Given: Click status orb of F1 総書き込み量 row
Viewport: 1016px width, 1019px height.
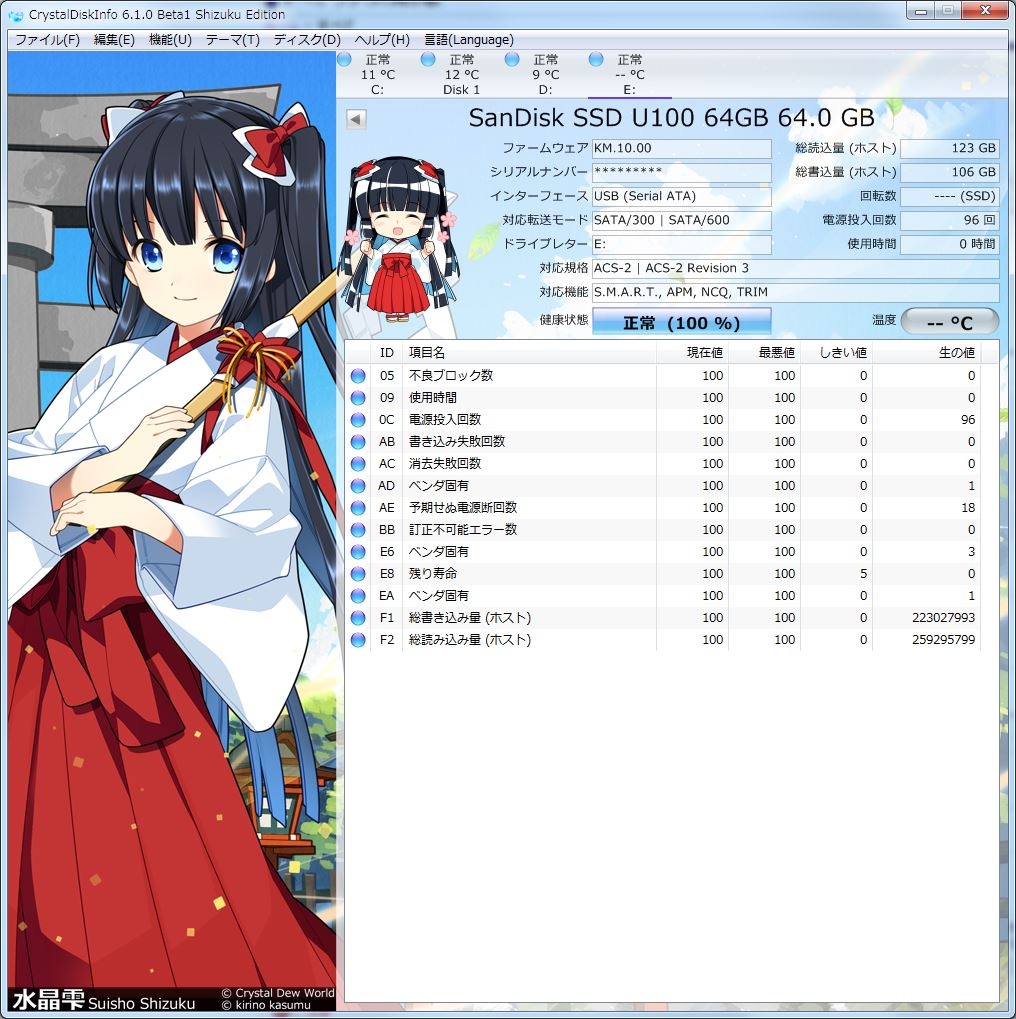Looking at the screenshot, I should click(x=358, y=619).
